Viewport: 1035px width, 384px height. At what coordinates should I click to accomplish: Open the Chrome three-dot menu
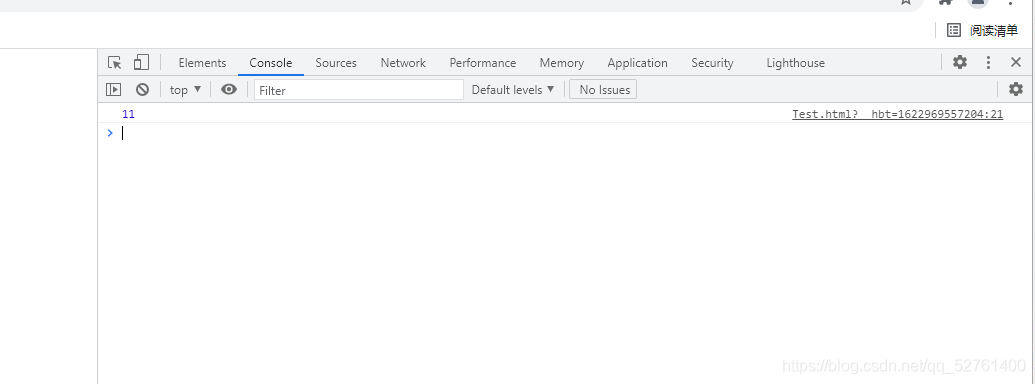click(x=1010, y=2)
